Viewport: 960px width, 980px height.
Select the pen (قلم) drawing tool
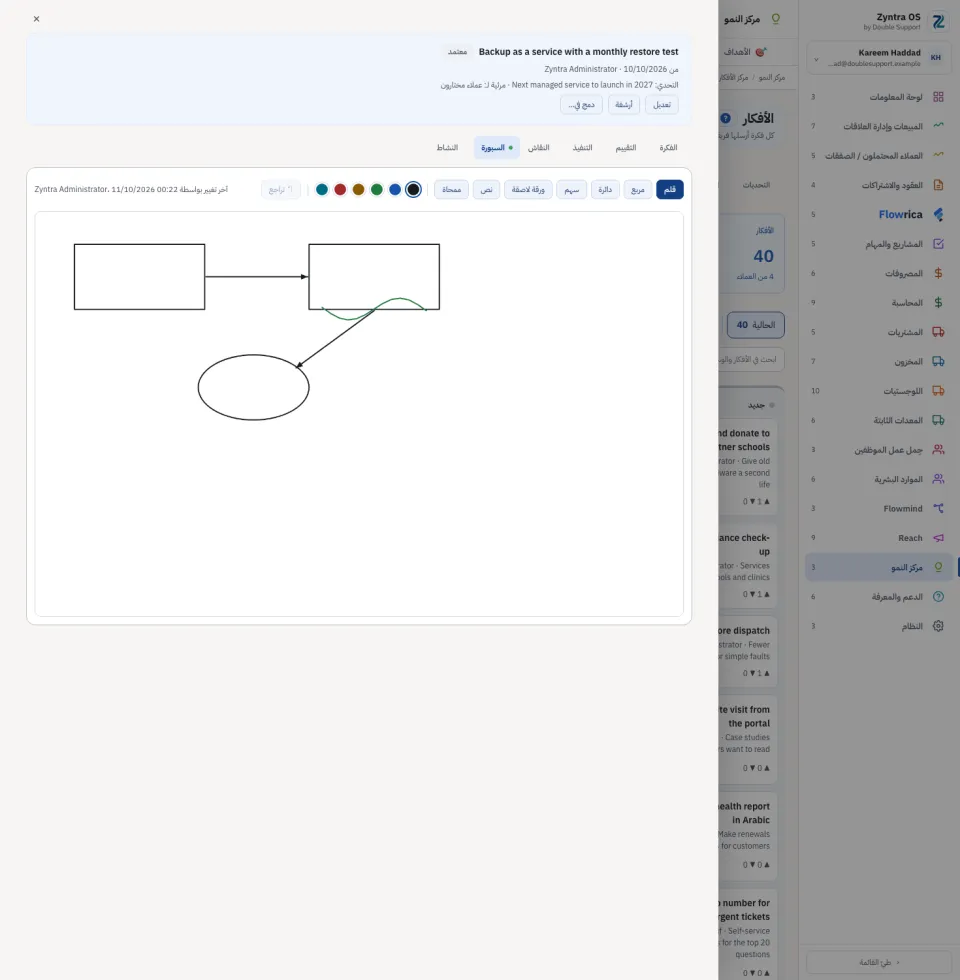[x=669, y=189]
